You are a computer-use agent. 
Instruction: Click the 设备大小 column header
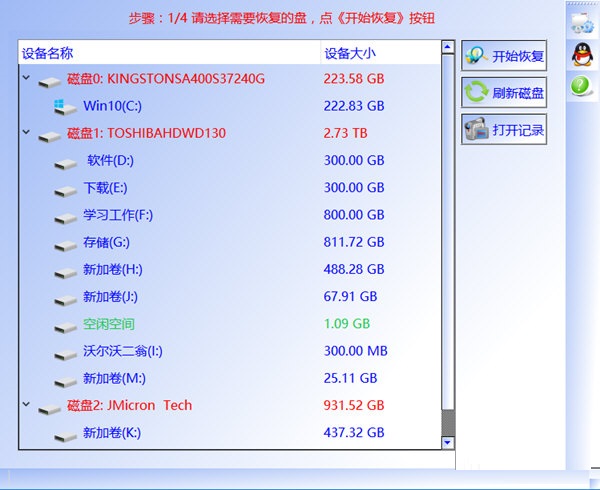pyautogui.click(x=380, y=53)
